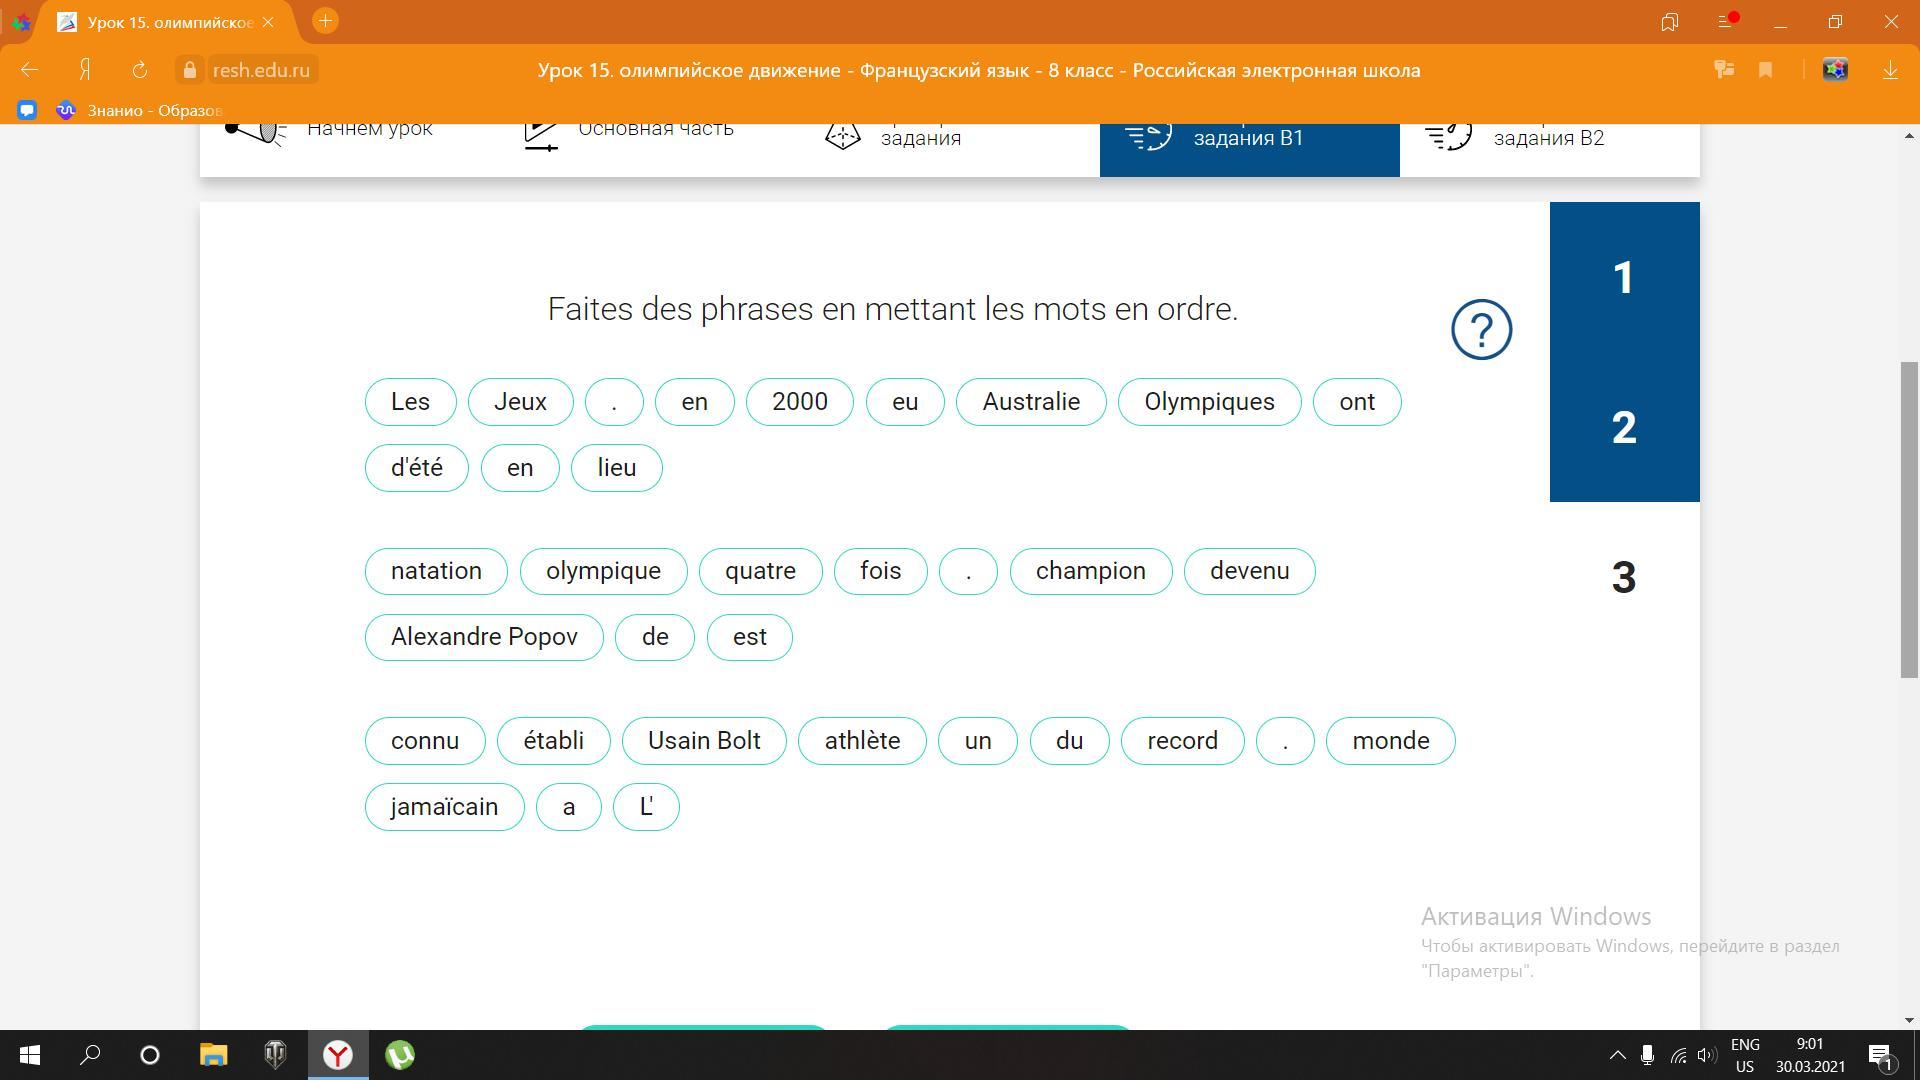
Task: Reload the page with refresh icon
Action: (140, 70)
